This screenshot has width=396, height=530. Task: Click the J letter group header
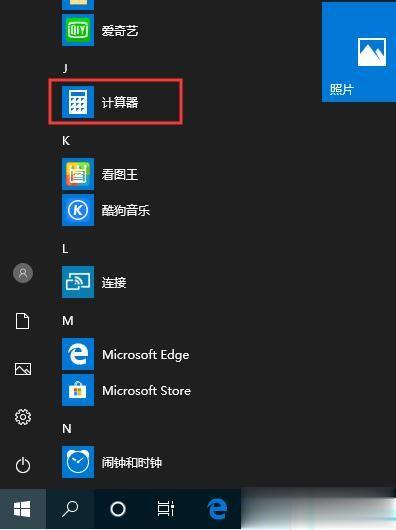click(65, 69)
